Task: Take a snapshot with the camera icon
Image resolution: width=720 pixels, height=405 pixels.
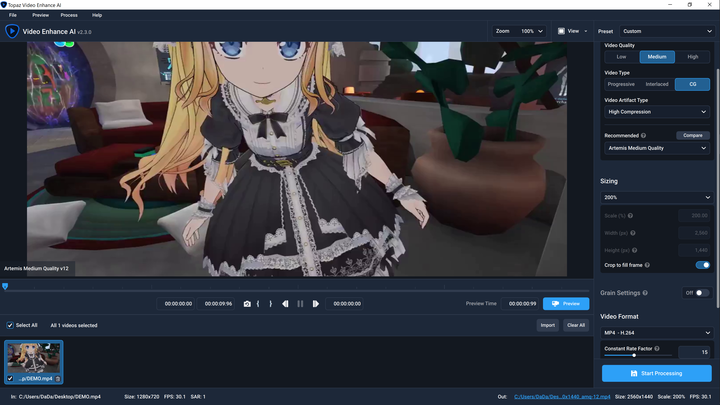Action: tap(247, 304)
